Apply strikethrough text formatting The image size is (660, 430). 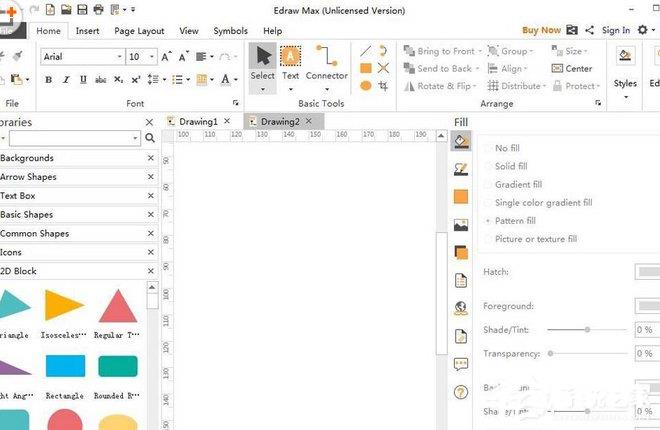click(x=101, y=80)
